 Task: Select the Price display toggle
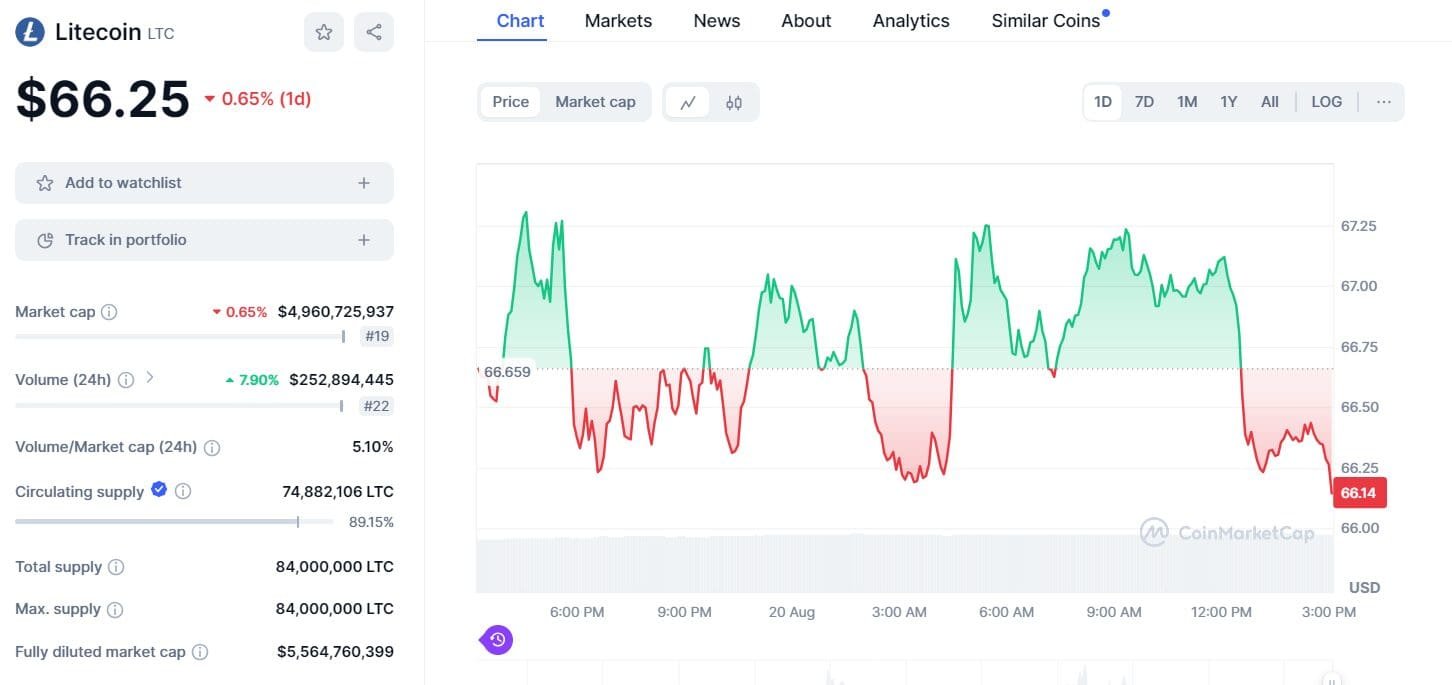(510, 101)
